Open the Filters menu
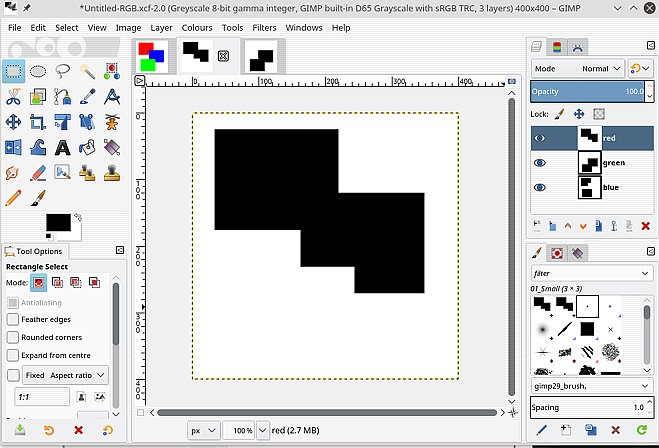The image size is (659, 448). pos(264,28)
